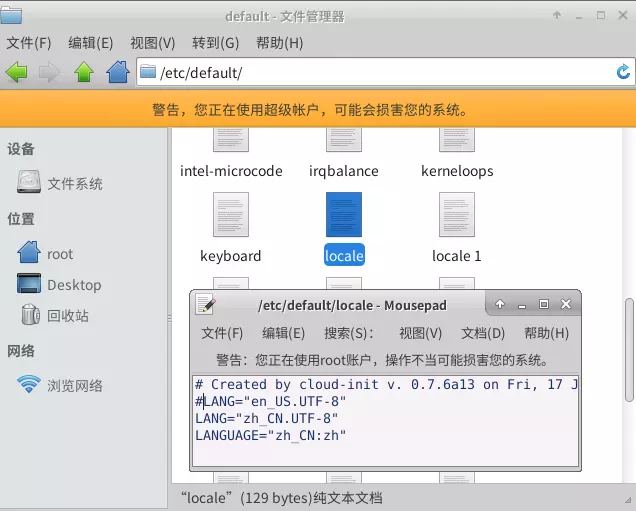Viewport: 636px width, 511px height.
Task: Go up to parent folder arrow
Action: pos(84,72)
